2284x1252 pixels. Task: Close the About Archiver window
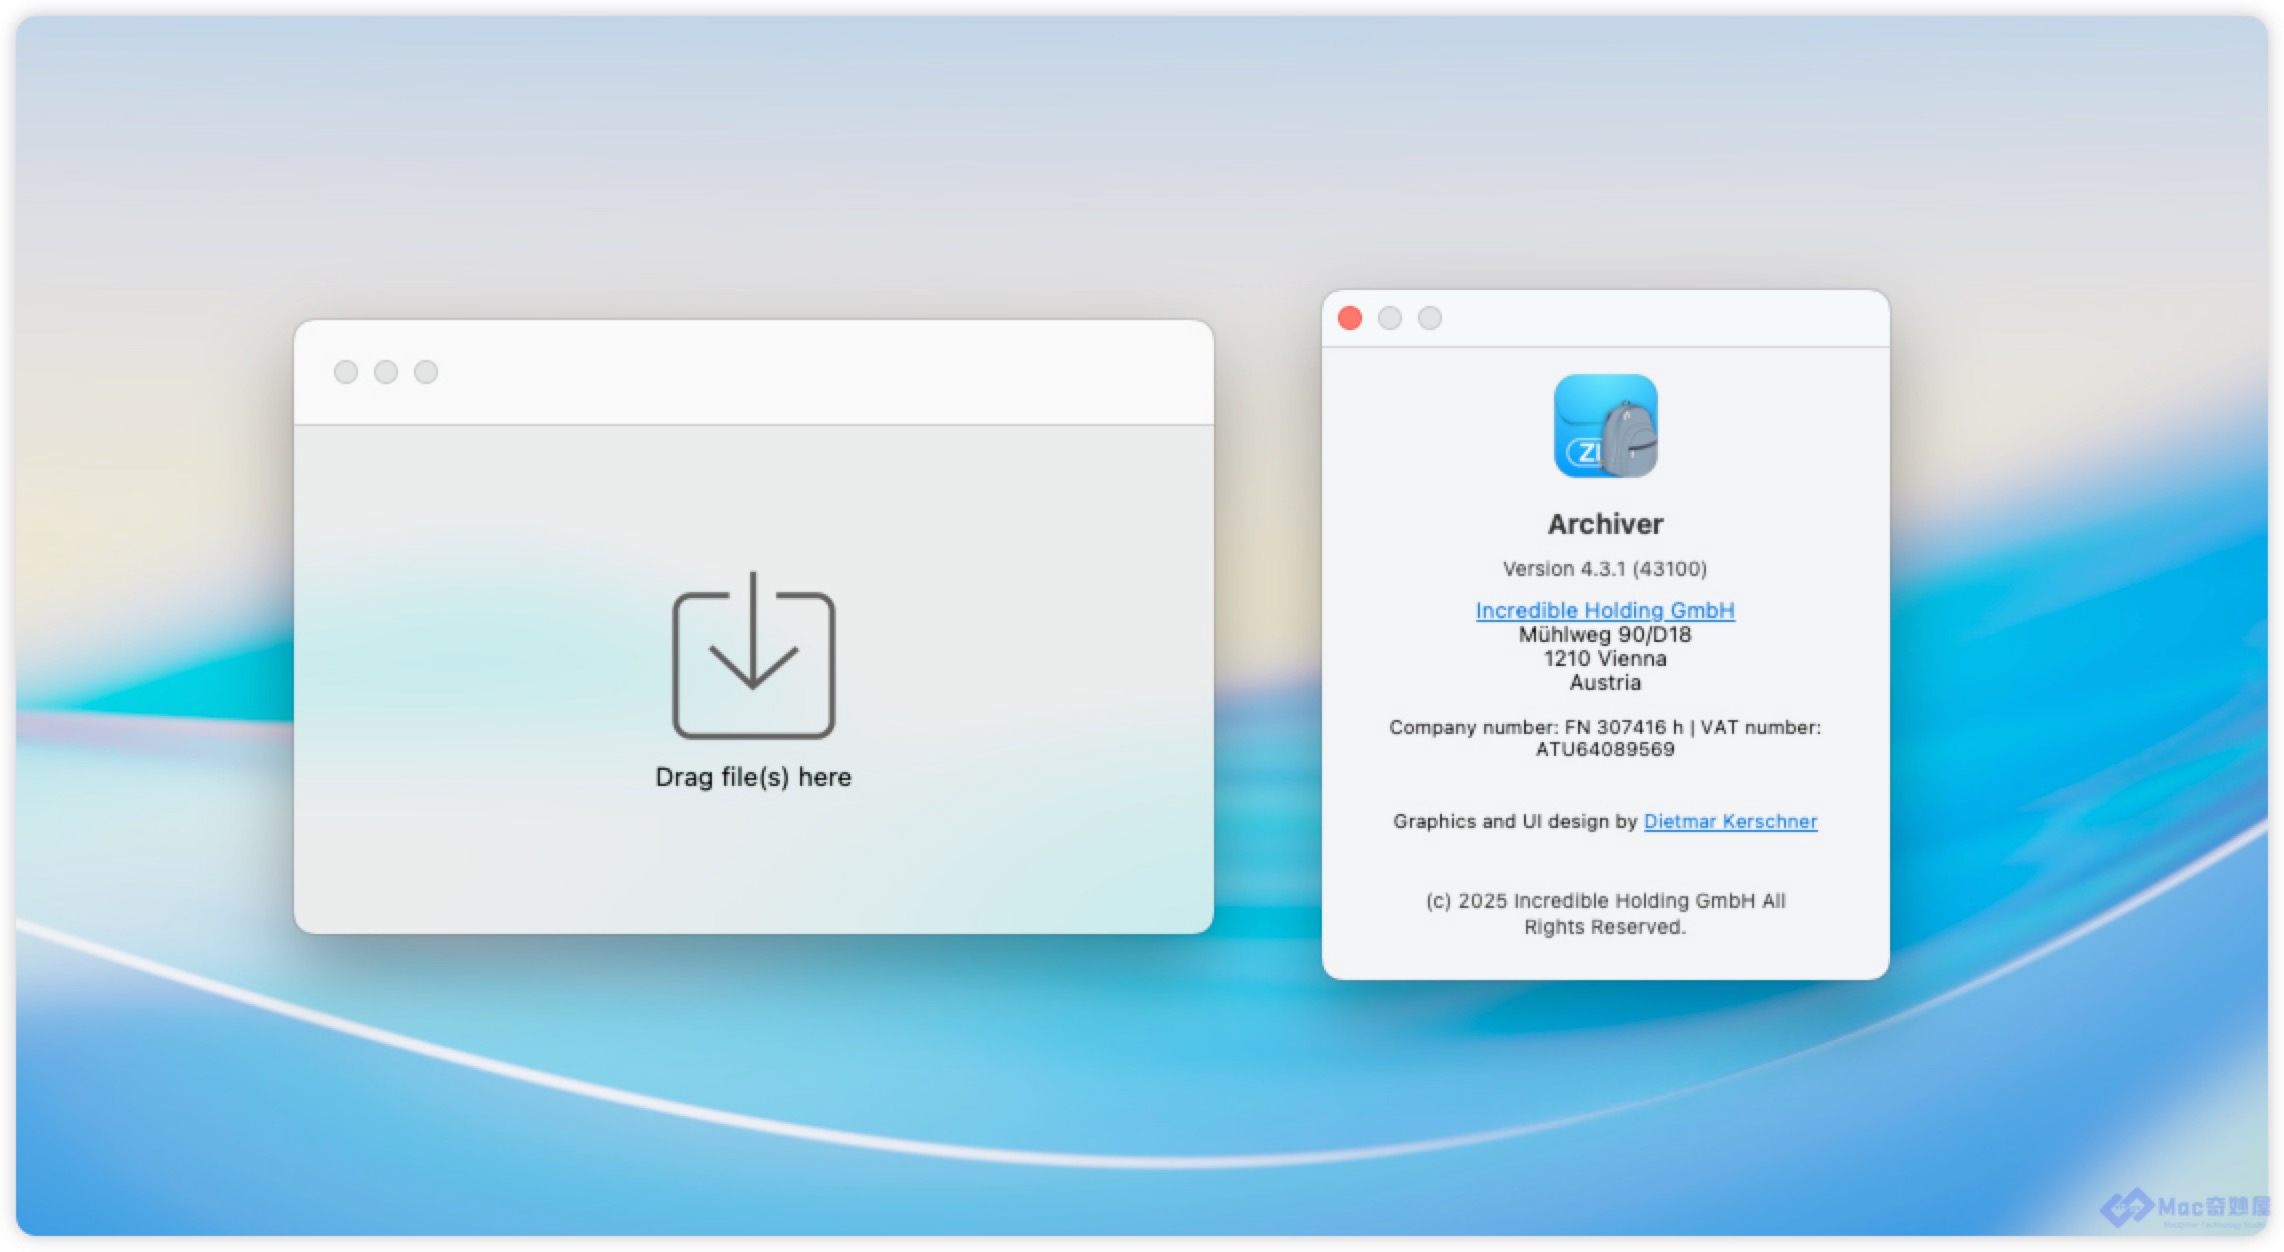point(1349,318)
